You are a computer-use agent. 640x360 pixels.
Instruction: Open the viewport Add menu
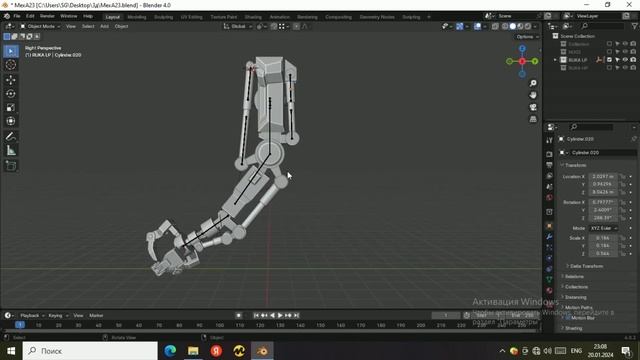point(104,27)
